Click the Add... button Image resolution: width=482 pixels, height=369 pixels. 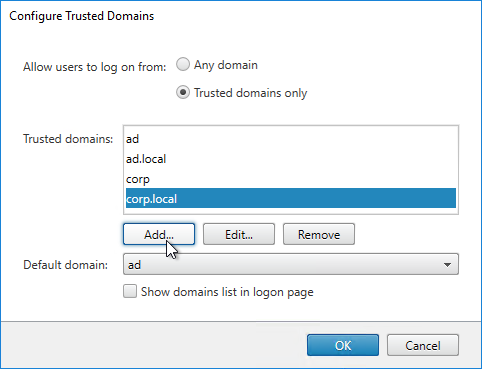(159, 234)
